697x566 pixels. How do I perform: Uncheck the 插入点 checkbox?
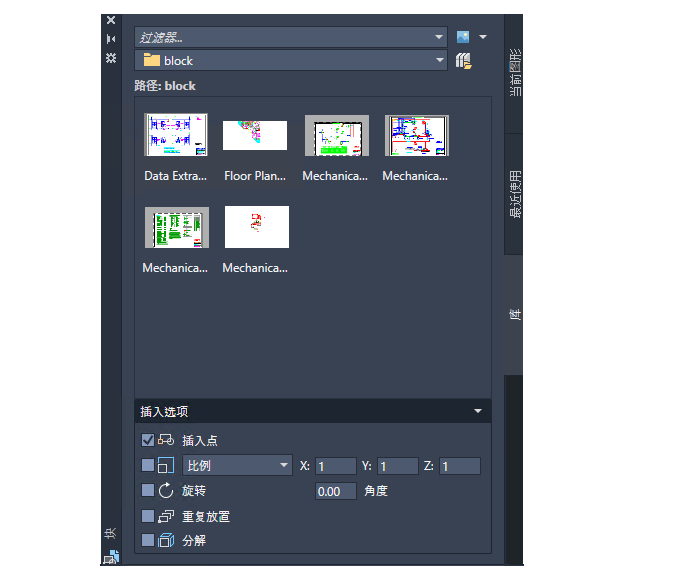click(x=148, y=440)
